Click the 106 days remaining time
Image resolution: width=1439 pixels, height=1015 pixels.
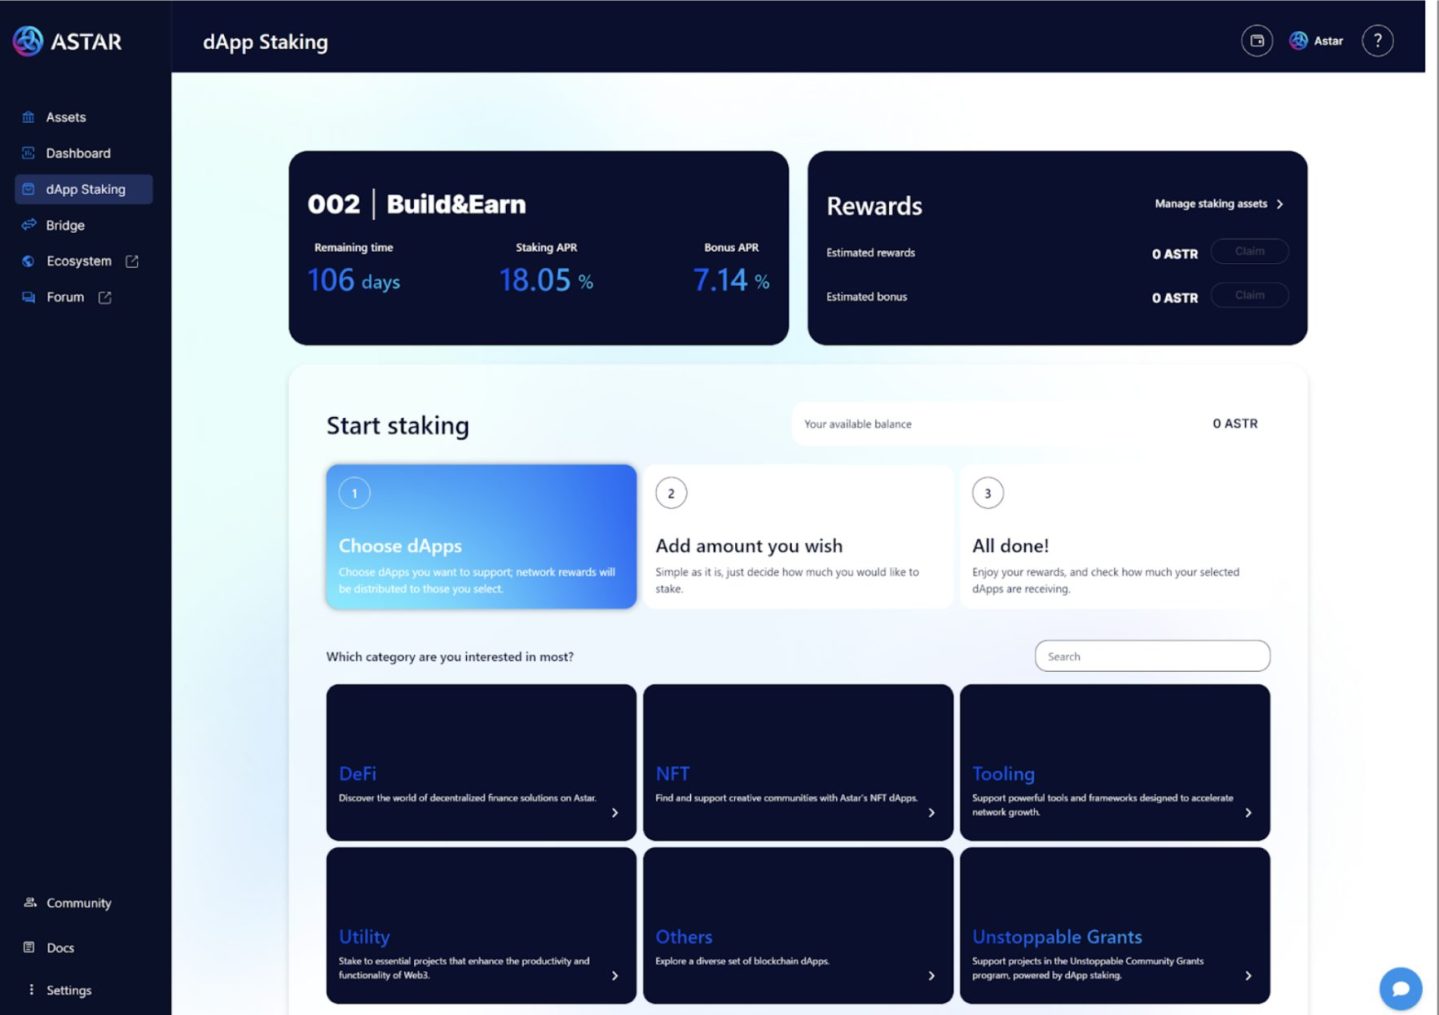click(354, 280)
